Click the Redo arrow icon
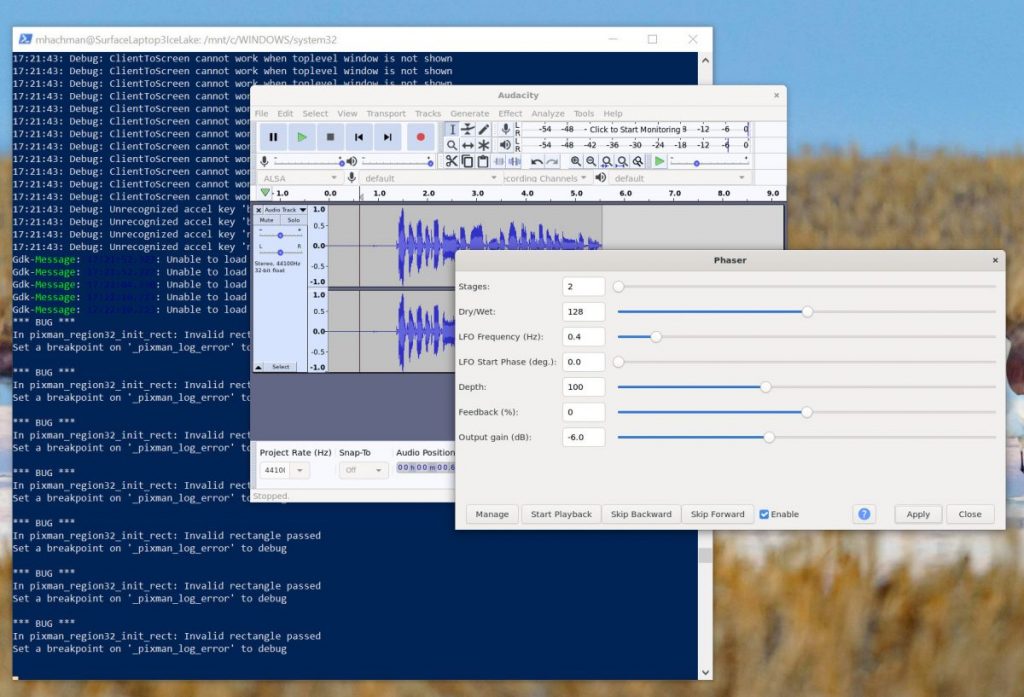1024x697 pixels. pos(552,161)
